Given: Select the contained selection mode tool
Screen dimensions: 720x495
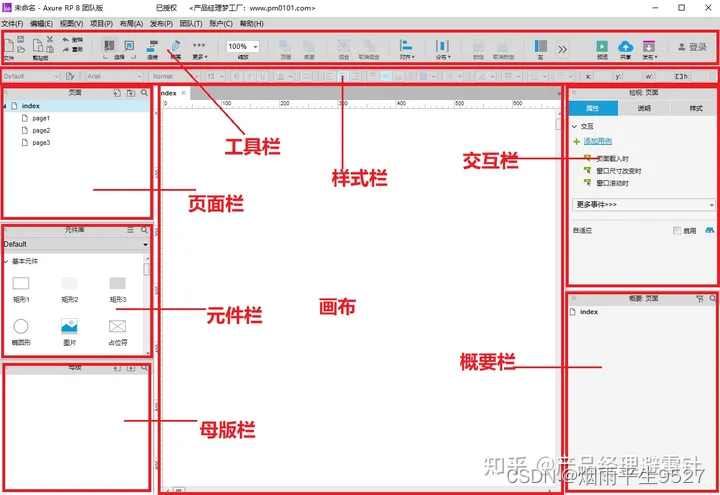Looking at the screenshot, I should [129, 45].
